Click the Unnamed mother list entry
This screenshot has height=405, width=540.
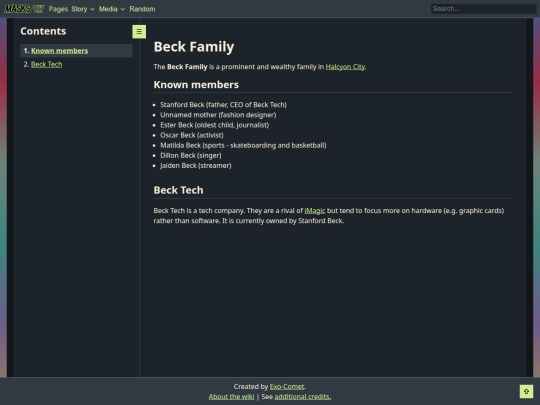point(218,115)
